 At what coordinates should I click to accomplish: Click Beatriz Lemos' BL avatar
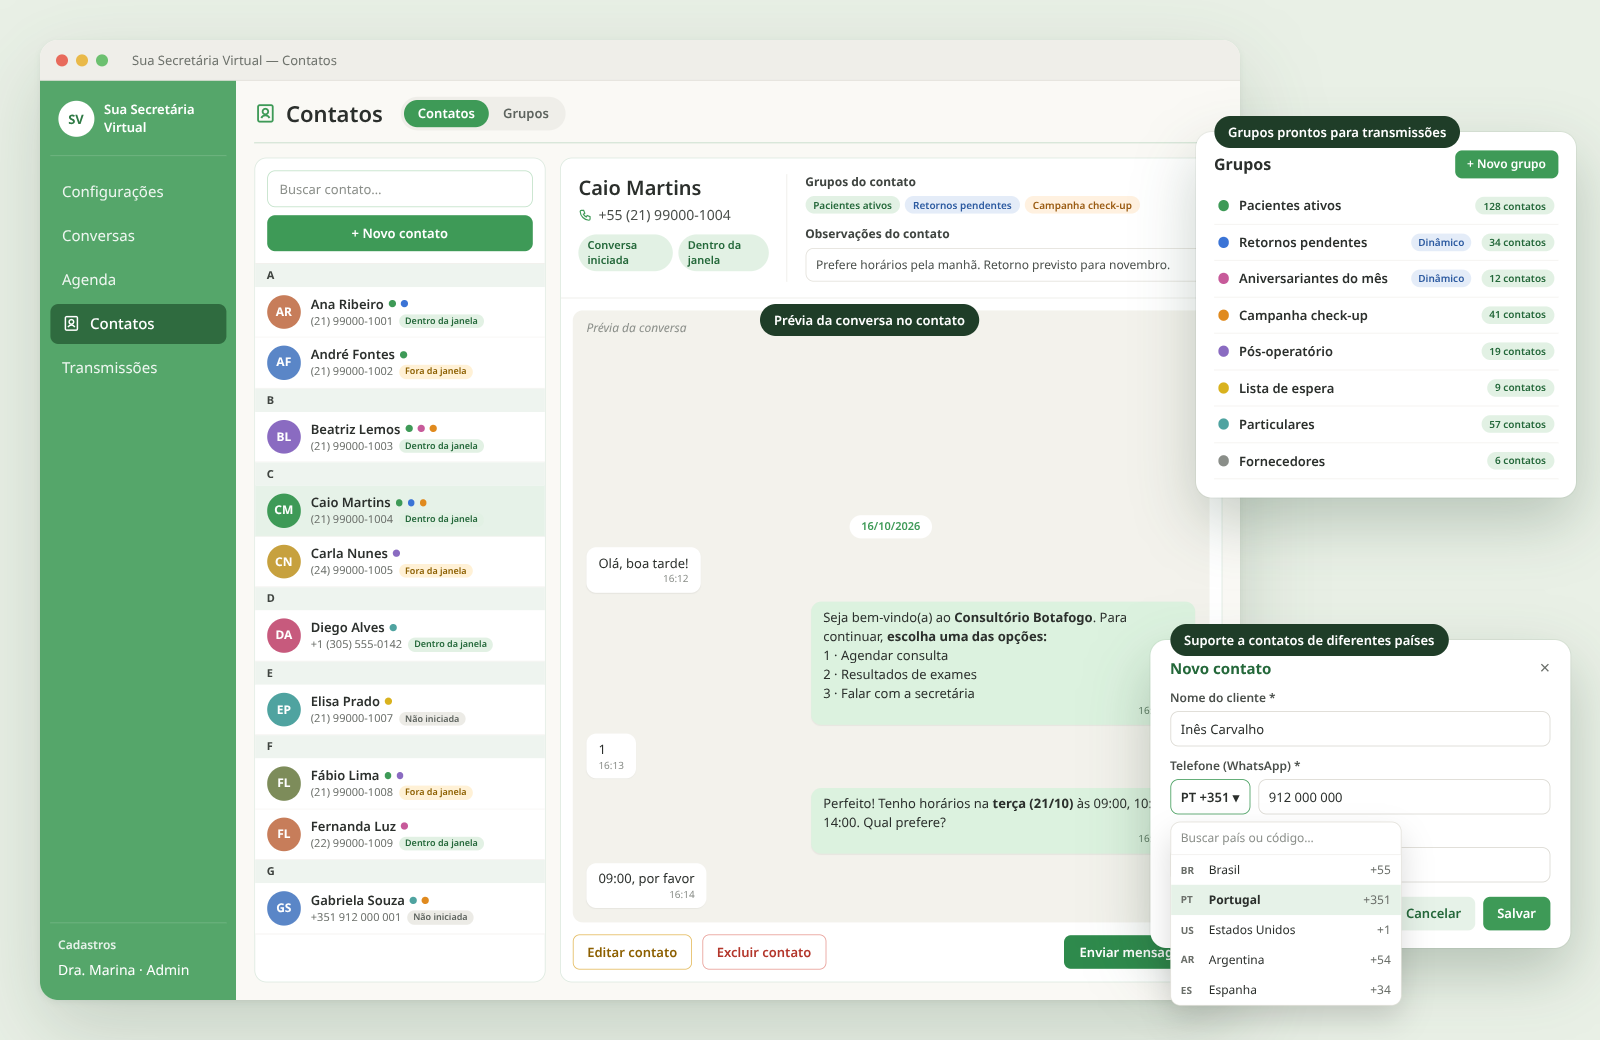(284, 437)
